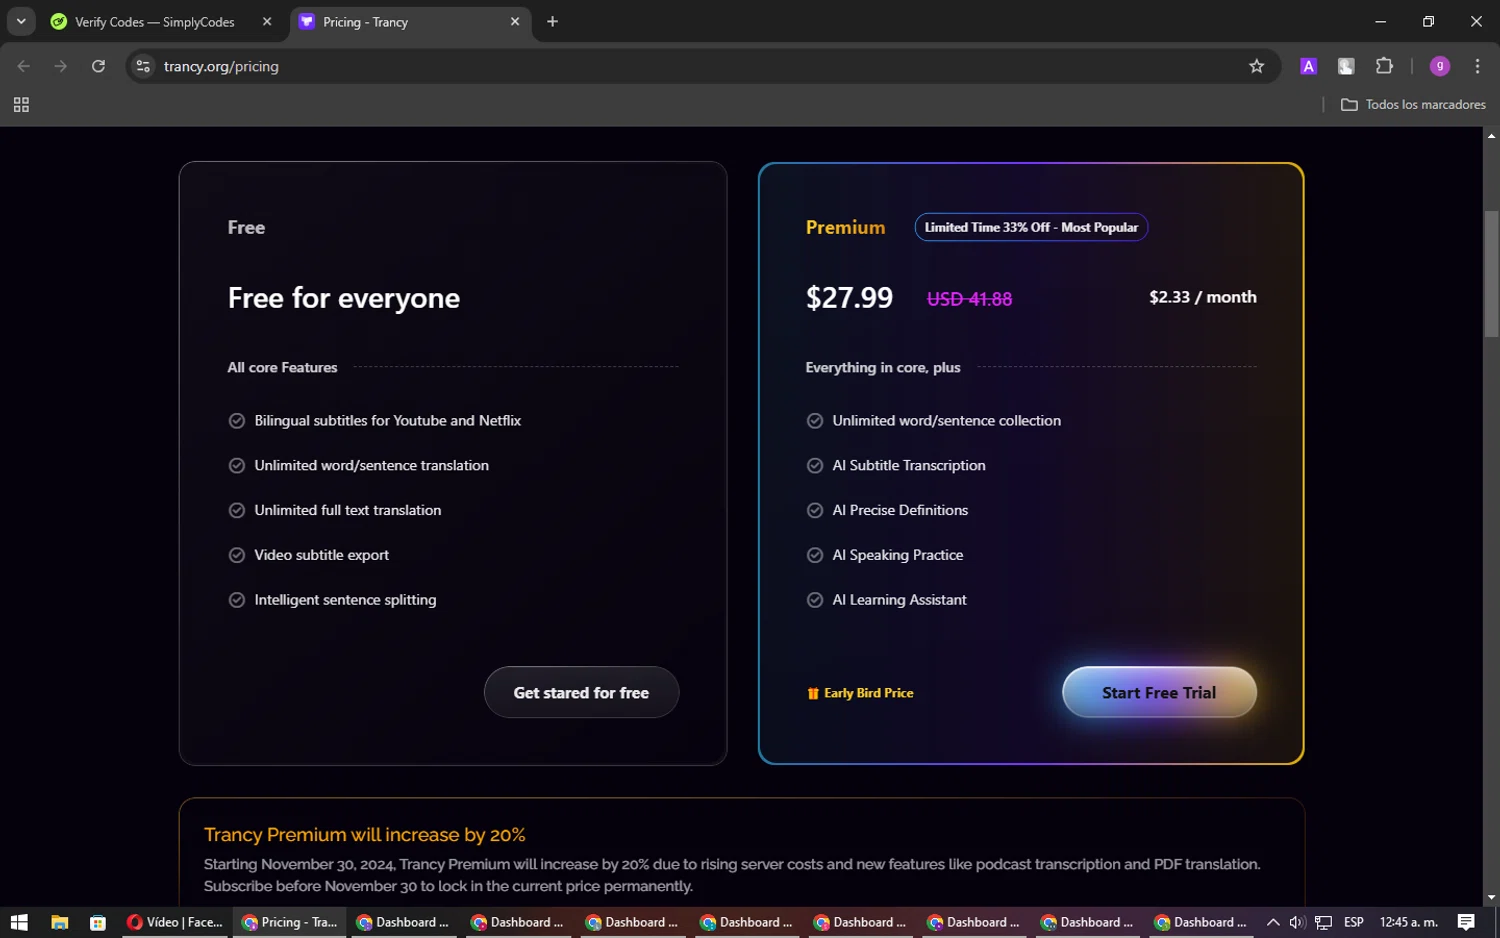Click the Start Free Trial button
1500x938 pixels.
(1159, 692)
